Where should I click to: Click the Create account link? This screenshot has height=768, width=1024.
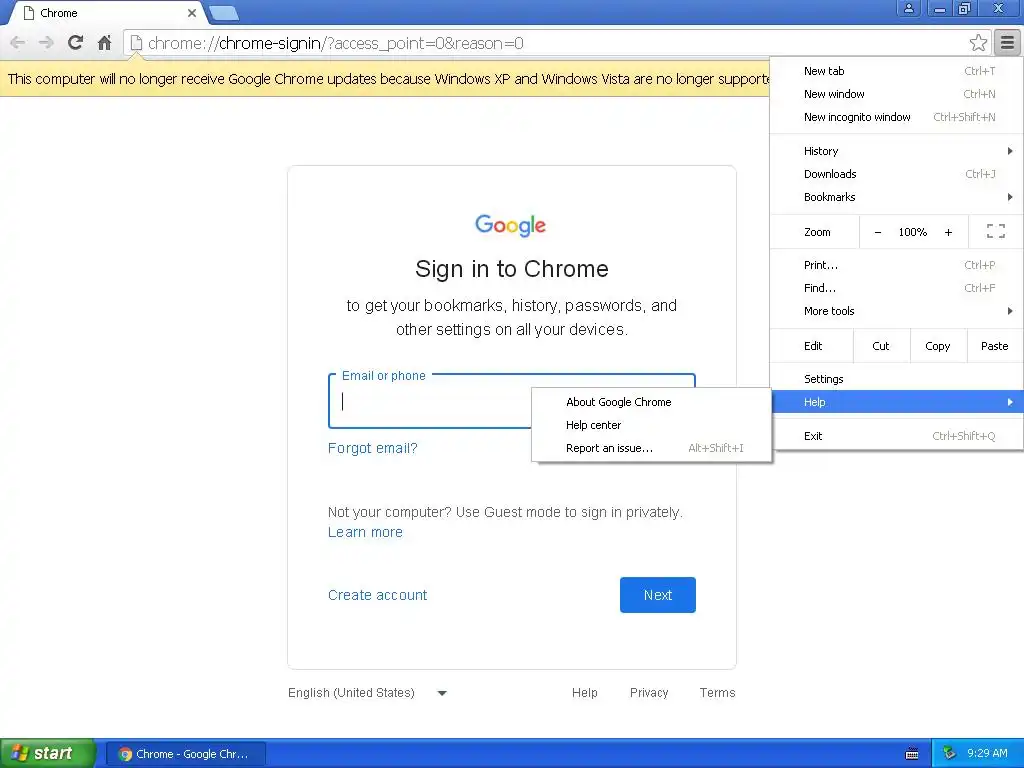click(377, 595)
